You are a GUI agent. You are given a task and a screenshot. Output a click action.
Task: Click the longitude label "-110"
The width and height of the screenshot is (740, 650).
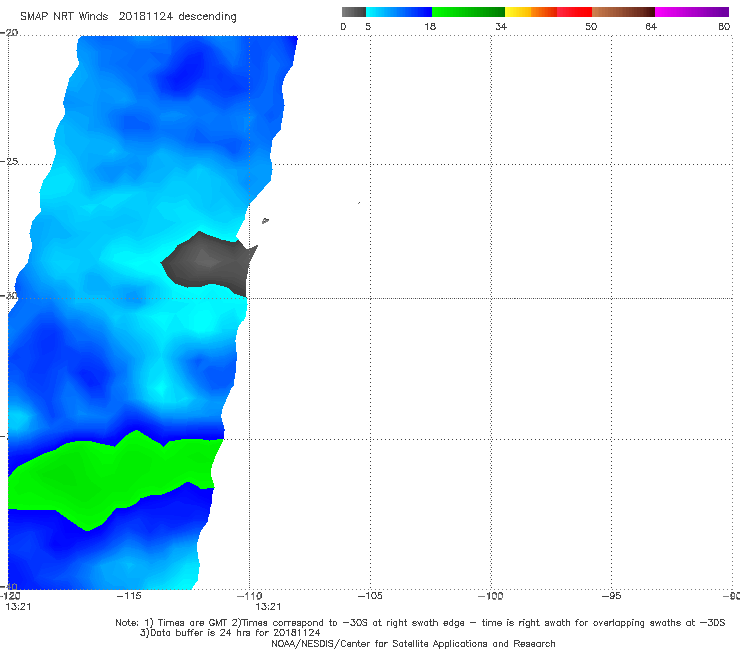click(x=249, y=596)
